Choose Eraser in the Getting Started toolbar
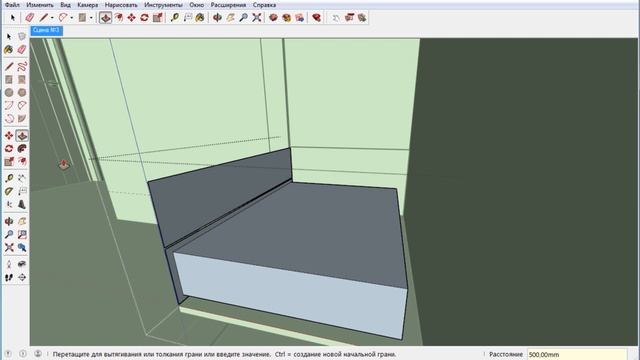 coord(29,18)
